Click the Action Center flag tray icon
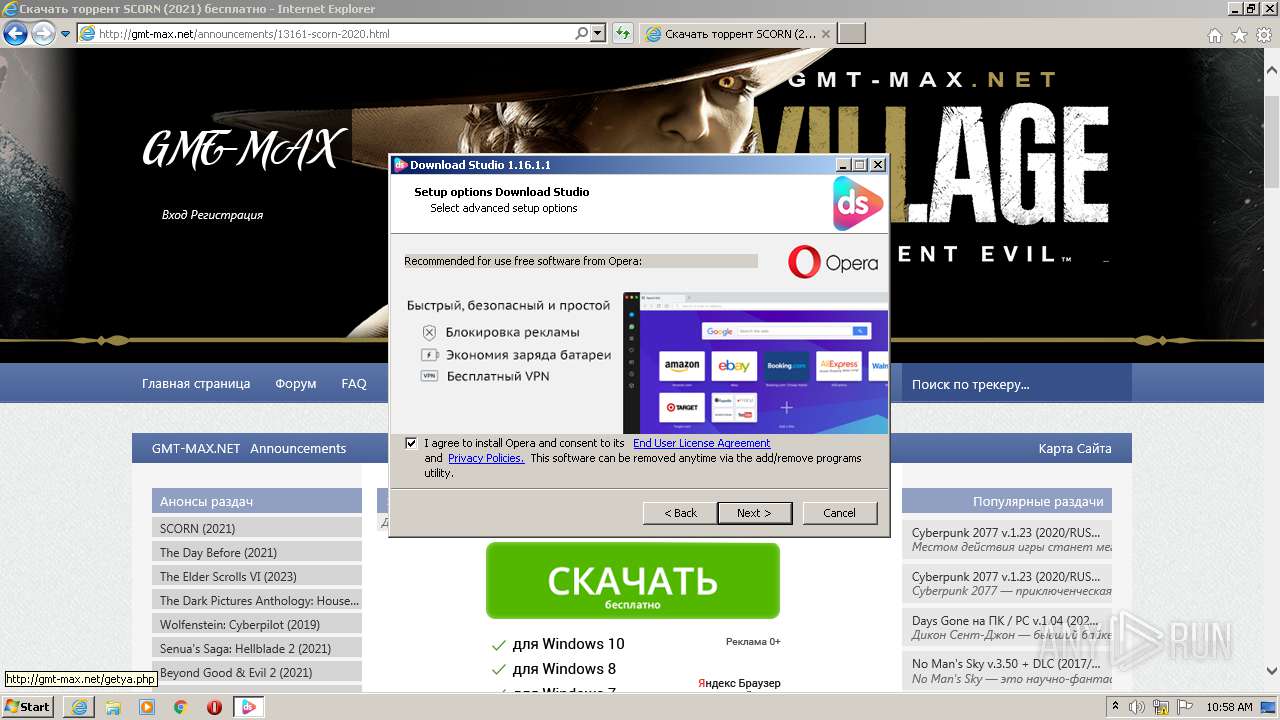The height and width of the screenshot is (720, 1280). pos(1185,707)
